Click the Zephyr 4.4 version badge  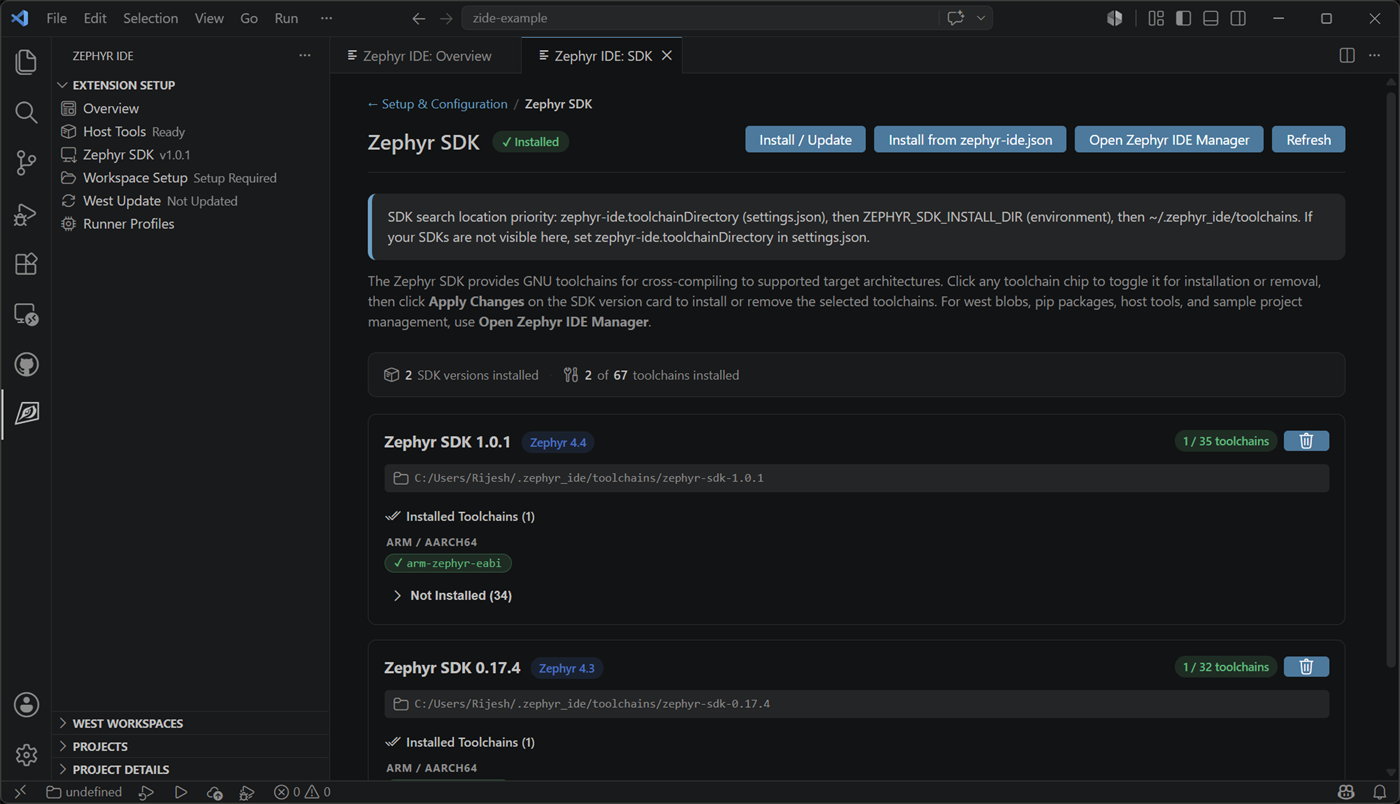558,442
